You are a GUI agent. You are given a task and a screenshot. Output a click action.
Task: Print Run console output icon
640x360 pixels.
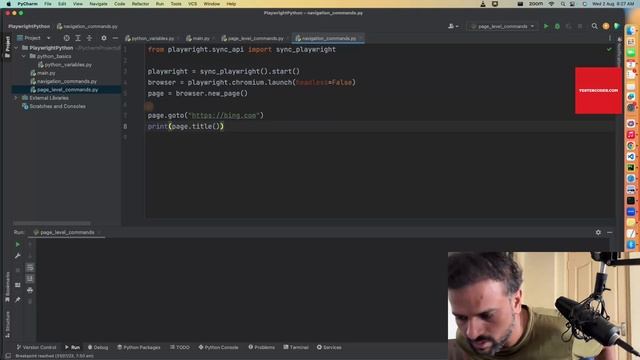point(30,290)
